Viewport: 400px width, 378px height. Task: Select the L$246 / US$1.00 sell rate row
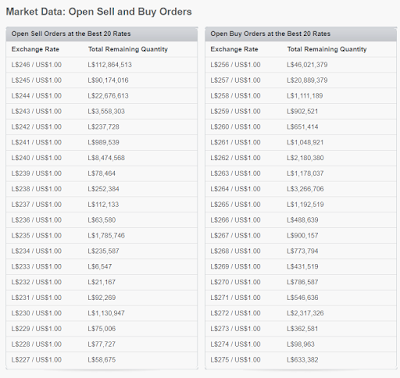coord(102,65)
